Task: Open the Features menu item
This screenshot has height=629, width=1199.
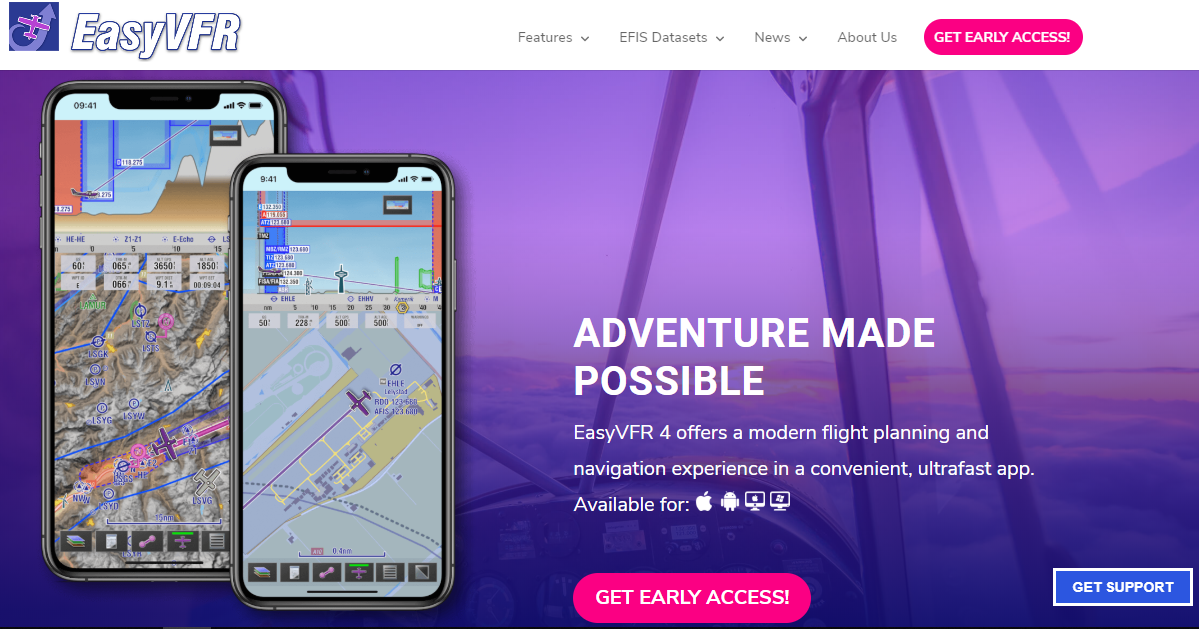Action: click(544, 37)
